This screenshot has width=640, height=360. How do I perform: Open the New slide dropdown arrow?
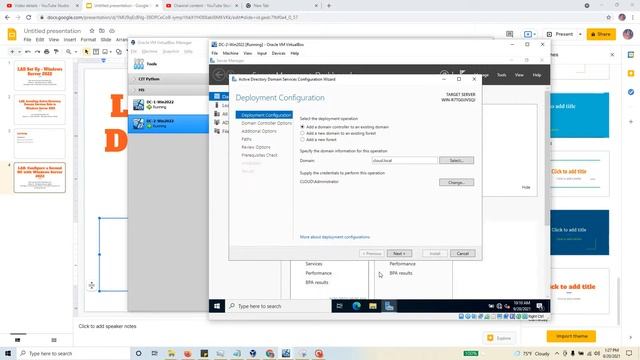[x=19, y=52]
